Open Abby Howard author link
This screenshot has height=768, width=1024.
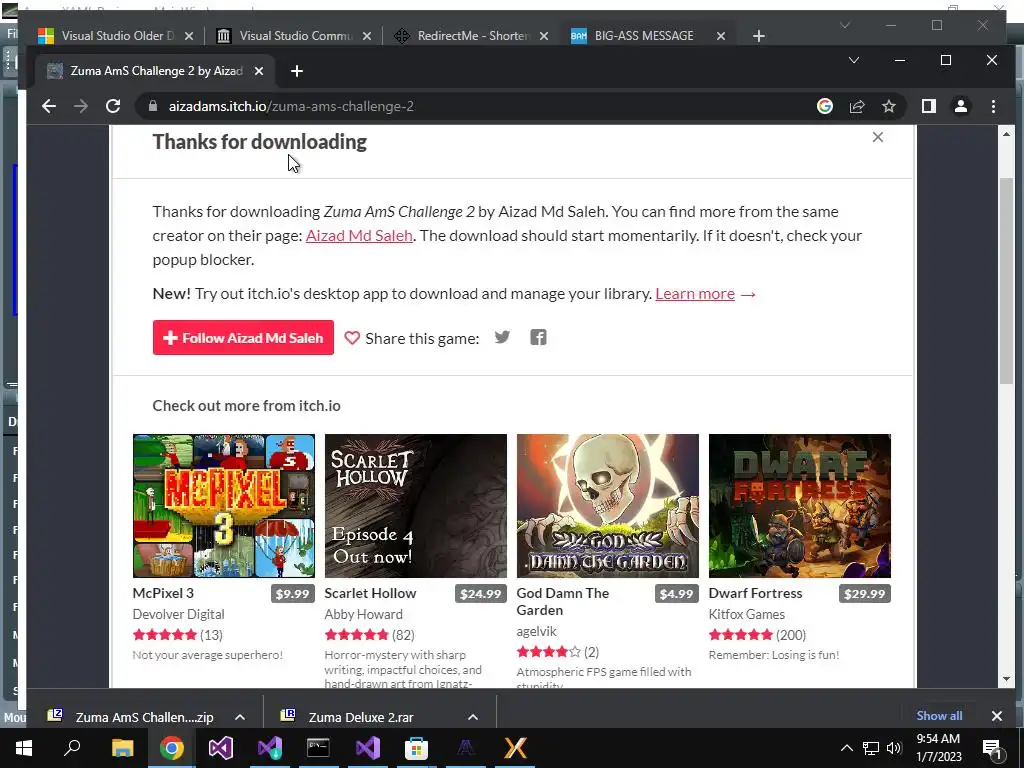click(x=363, y=615)
